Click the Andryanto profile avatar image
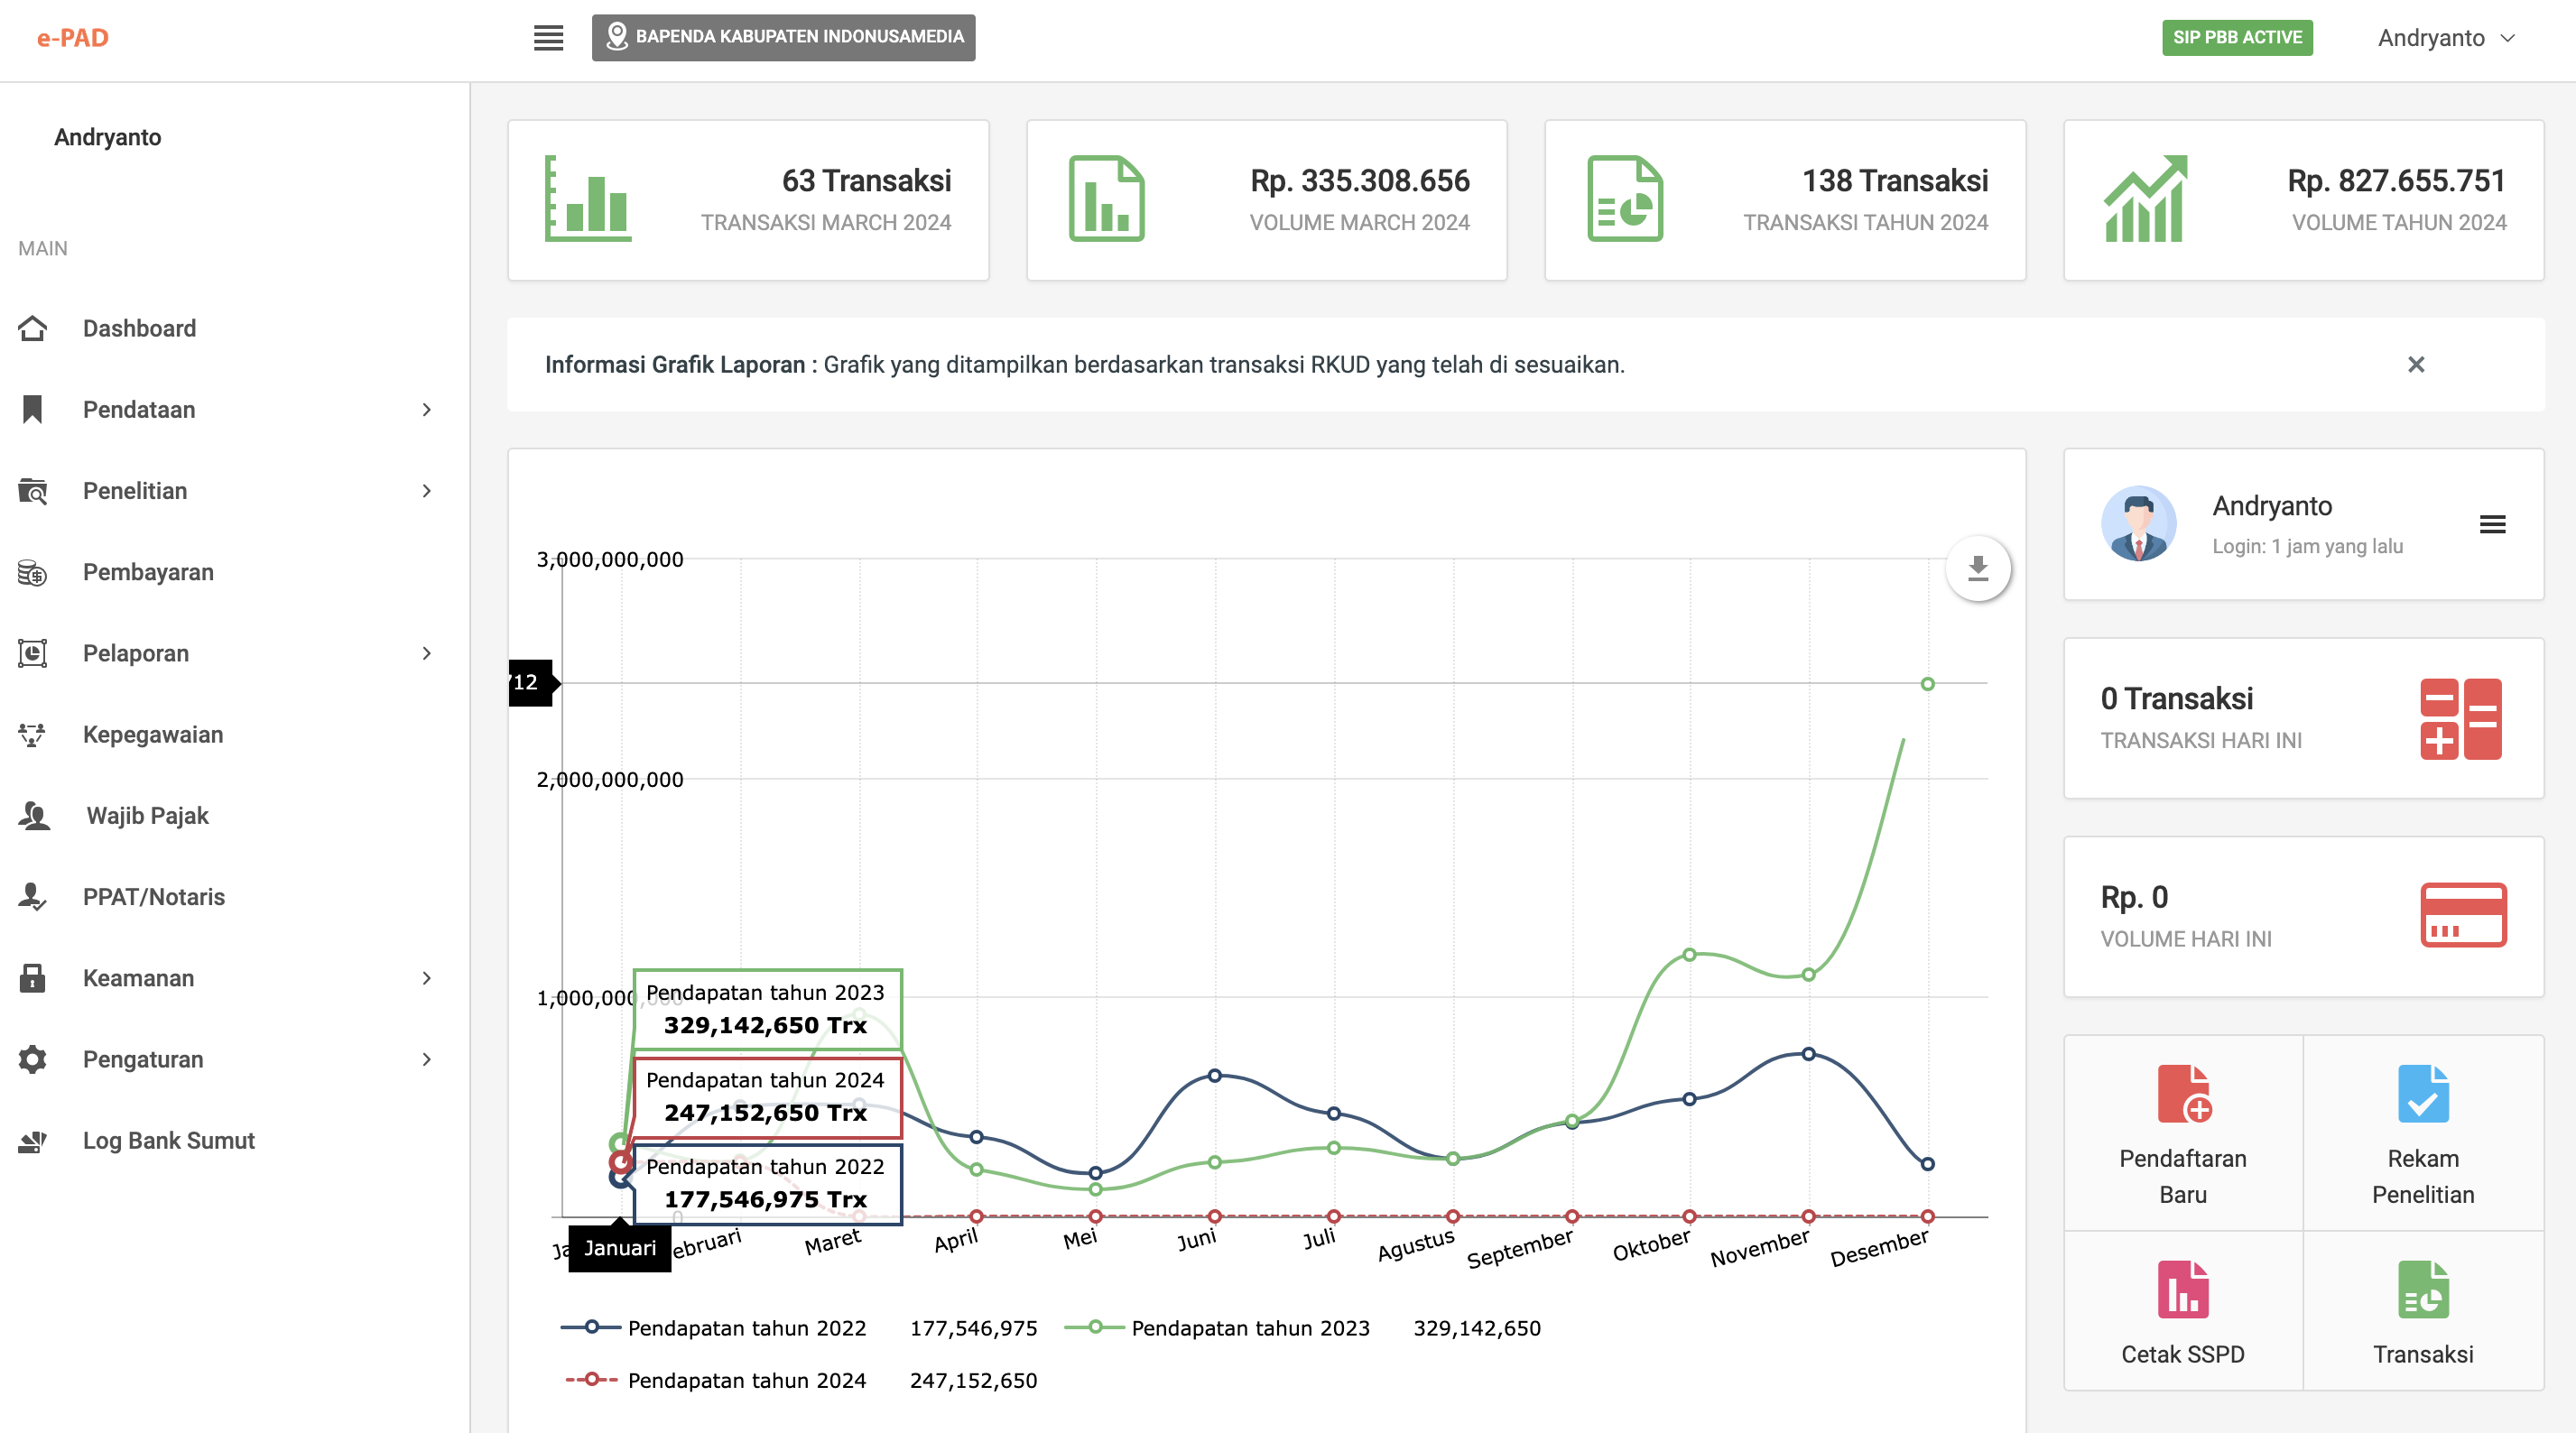 (x=2138, y=524)
